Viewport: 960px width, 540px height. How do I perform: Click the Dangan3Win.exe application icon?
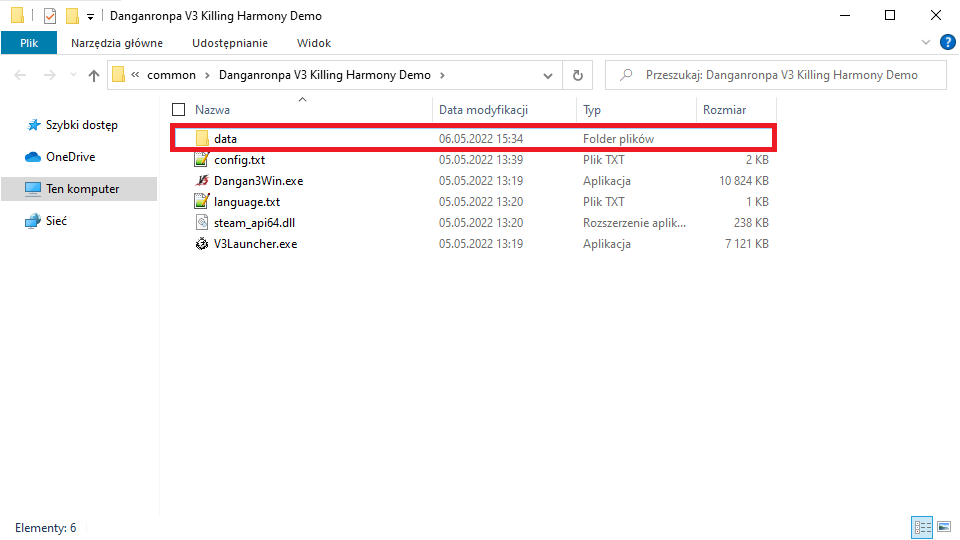click(202, 181)
